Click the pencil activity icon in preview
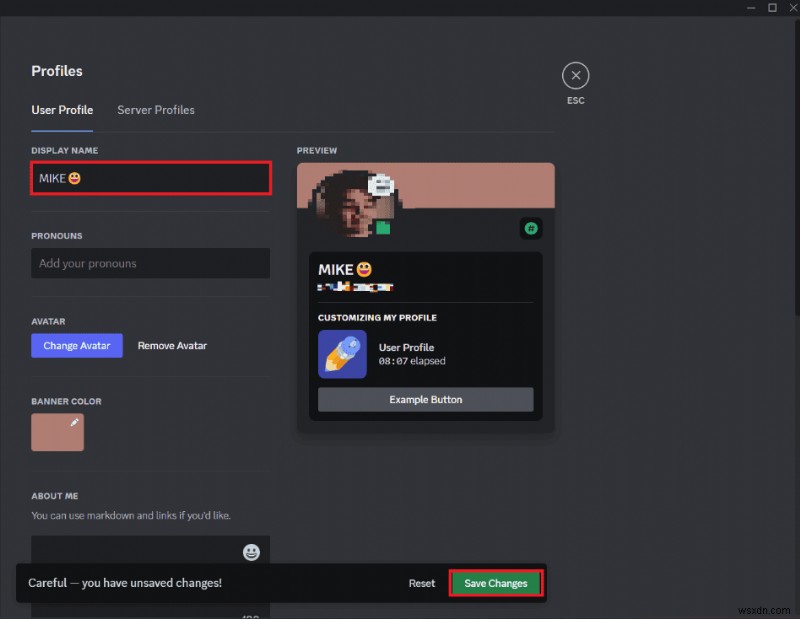Image resolution: width=800 pixels, height=619 pixels. (x=342, y=354)
